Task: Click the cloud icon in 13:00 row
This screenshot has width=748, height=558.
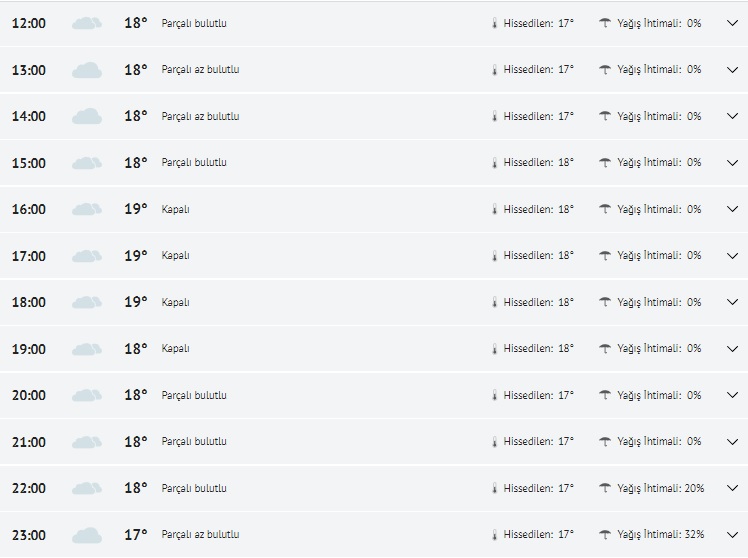Action: (87, 70)
